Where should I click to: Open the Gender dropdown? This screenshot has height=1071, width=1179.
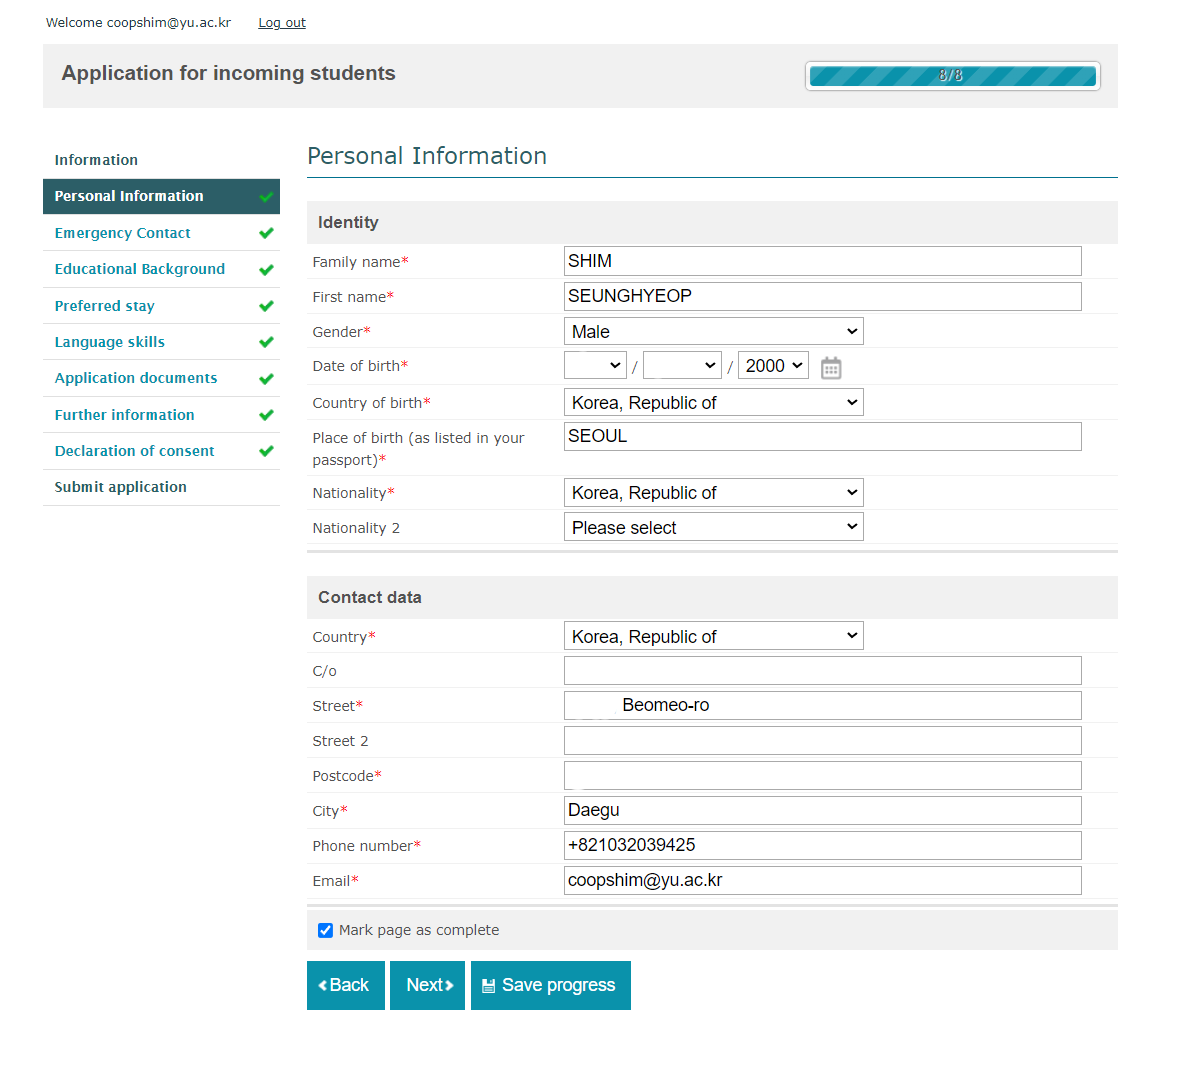click(714, 332)
